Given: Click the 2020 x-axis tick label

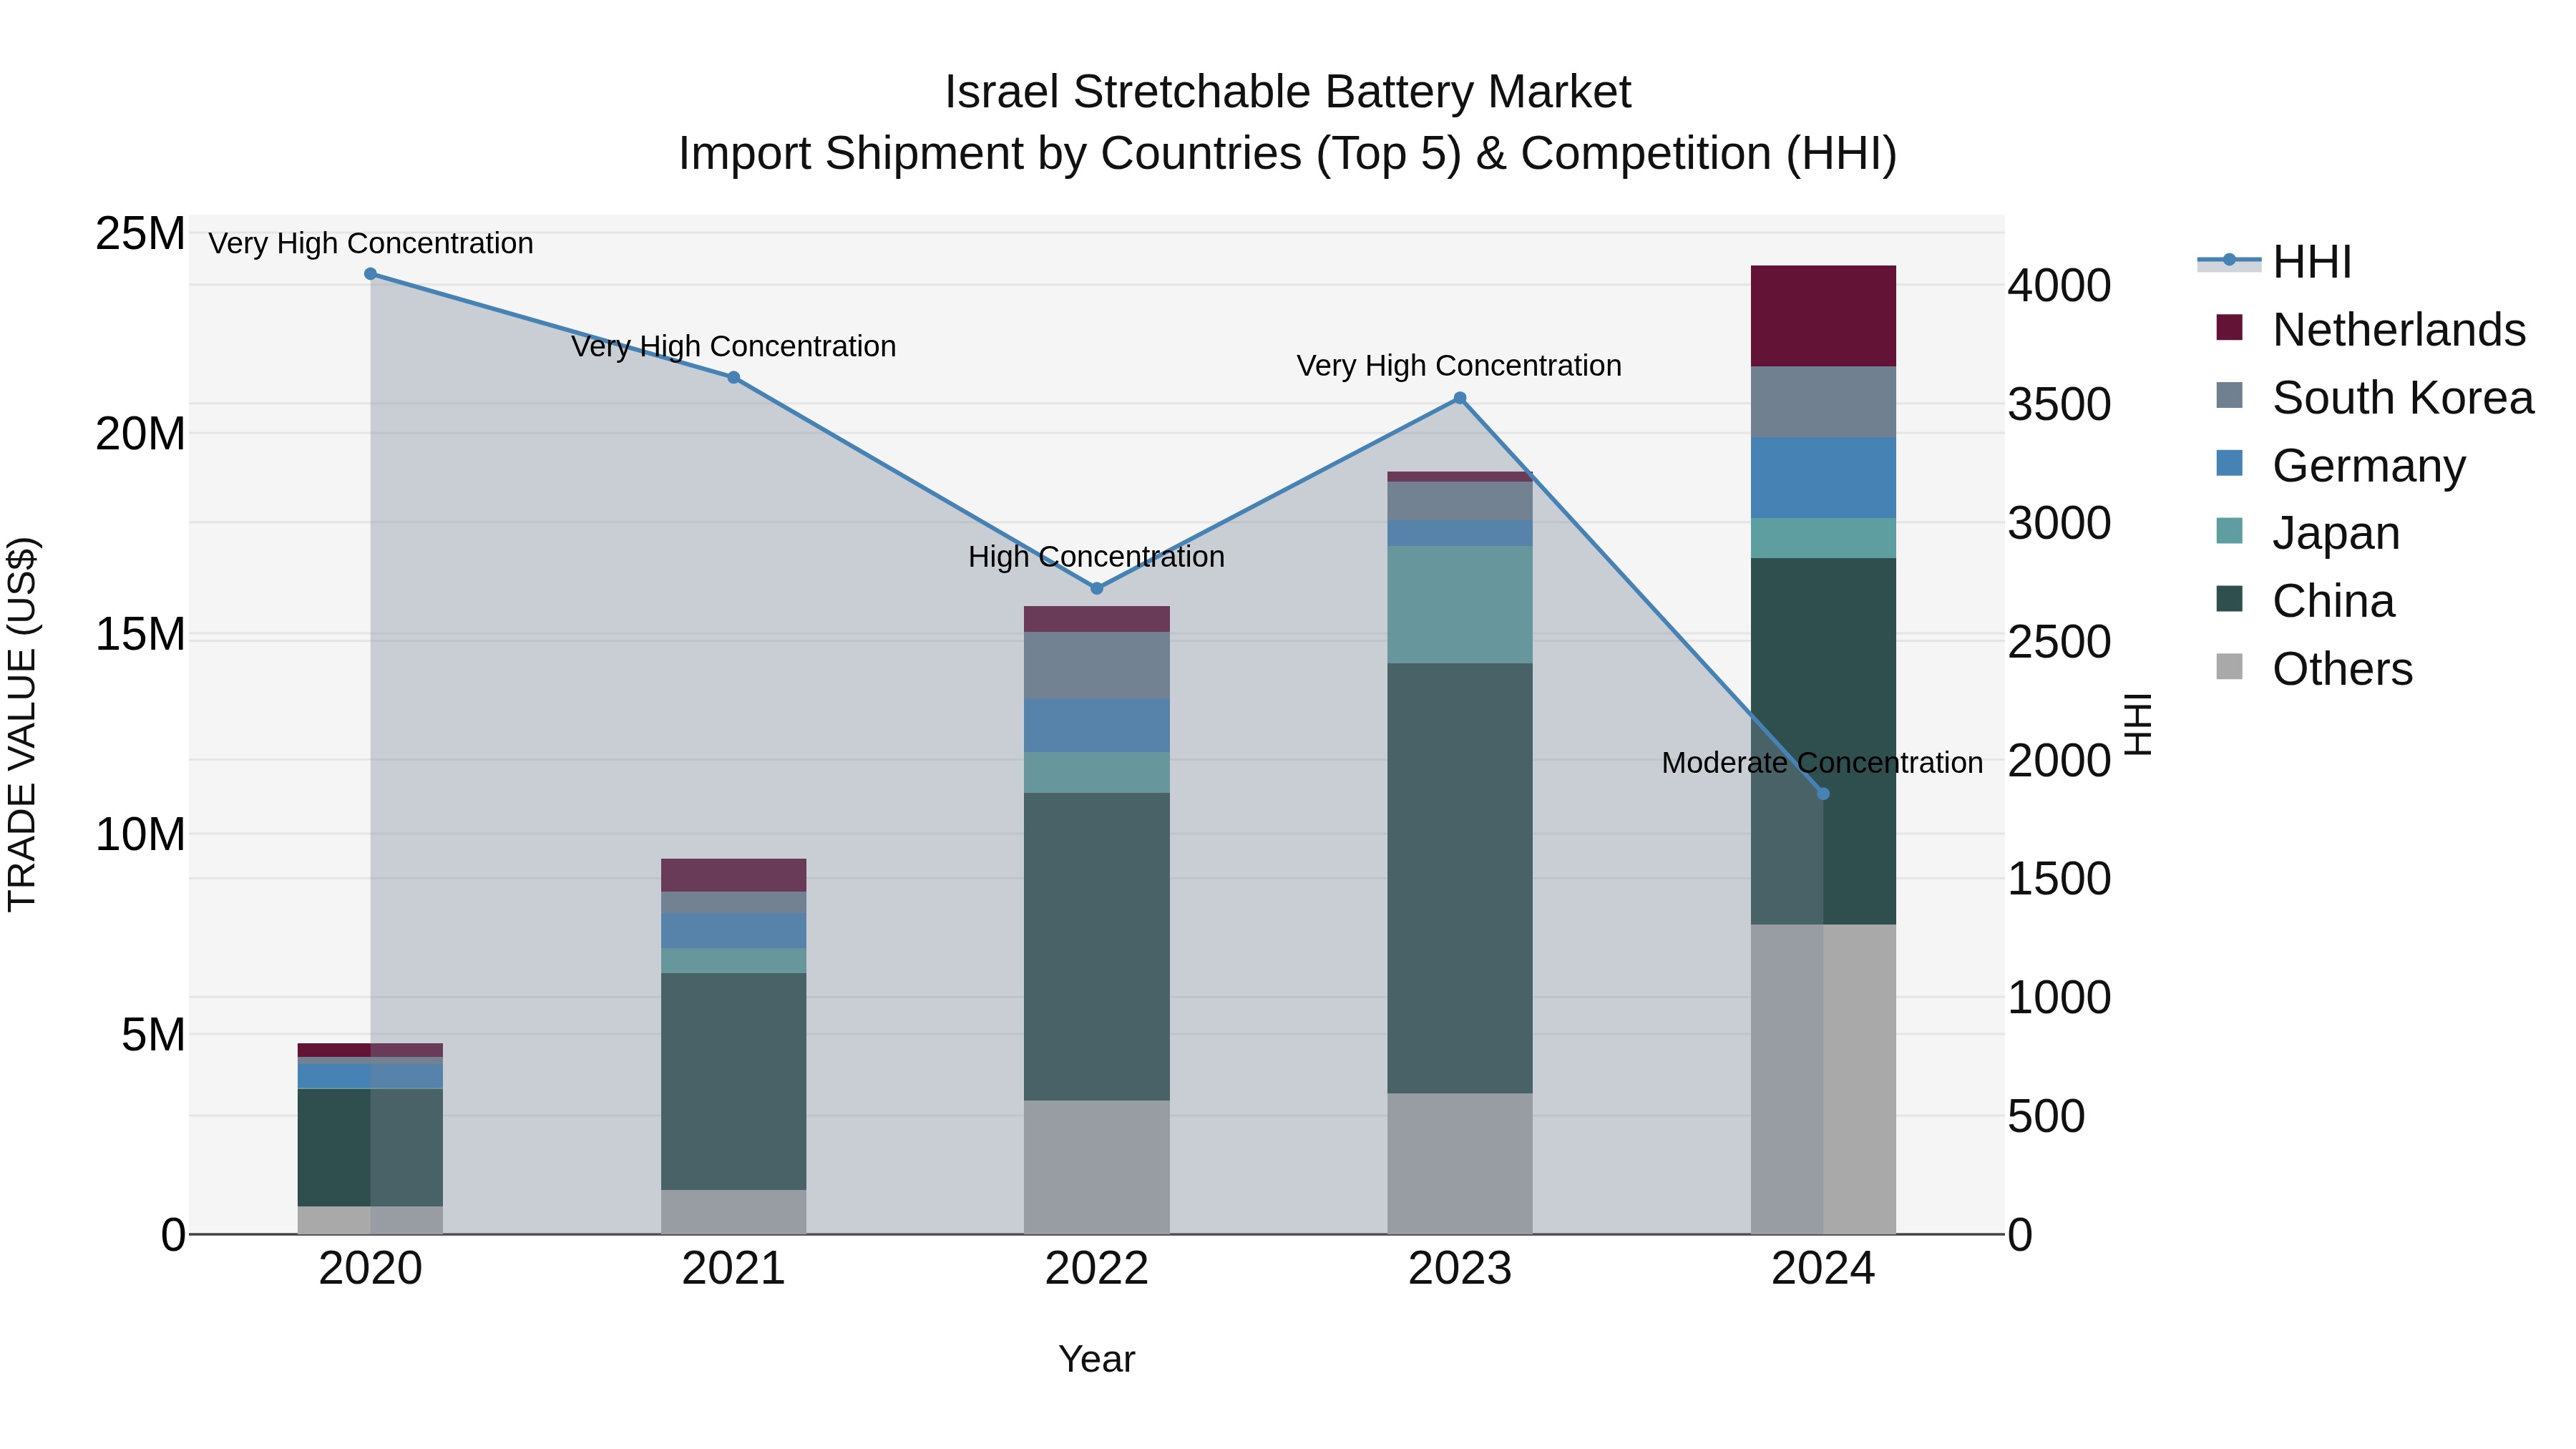Looking at the screenshot, I should pyautogui.click(x=371, y=1269).
